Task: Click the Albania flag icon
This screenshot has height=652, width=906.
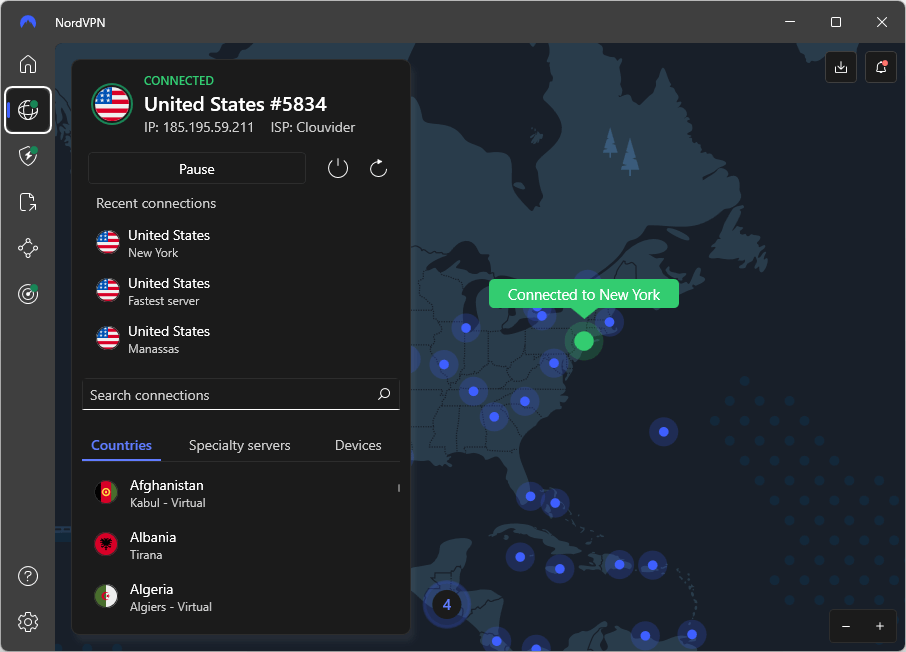Action: tap(106, 544)
